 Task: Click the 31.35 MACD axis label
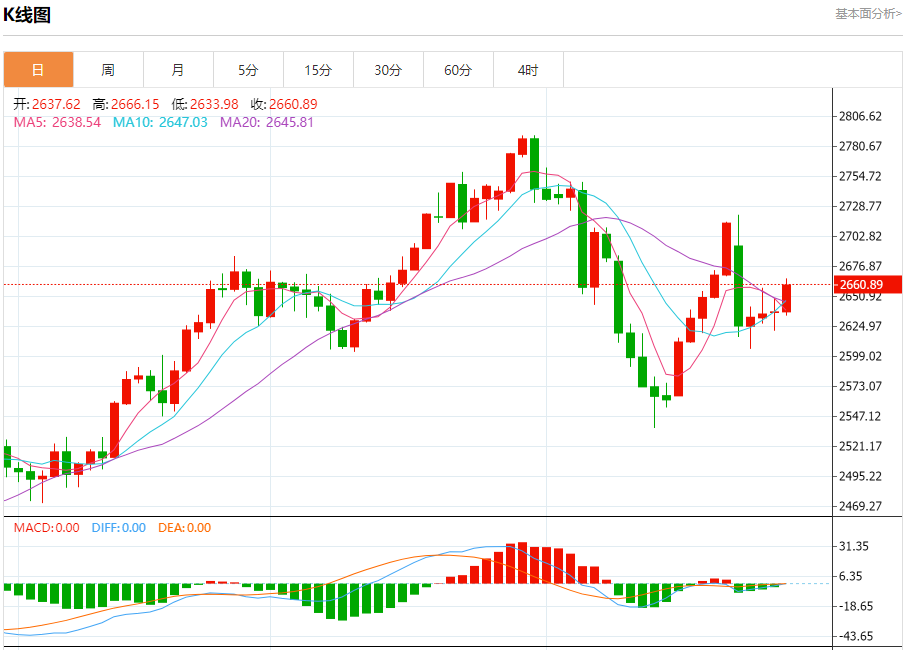(x=853, y=547)
